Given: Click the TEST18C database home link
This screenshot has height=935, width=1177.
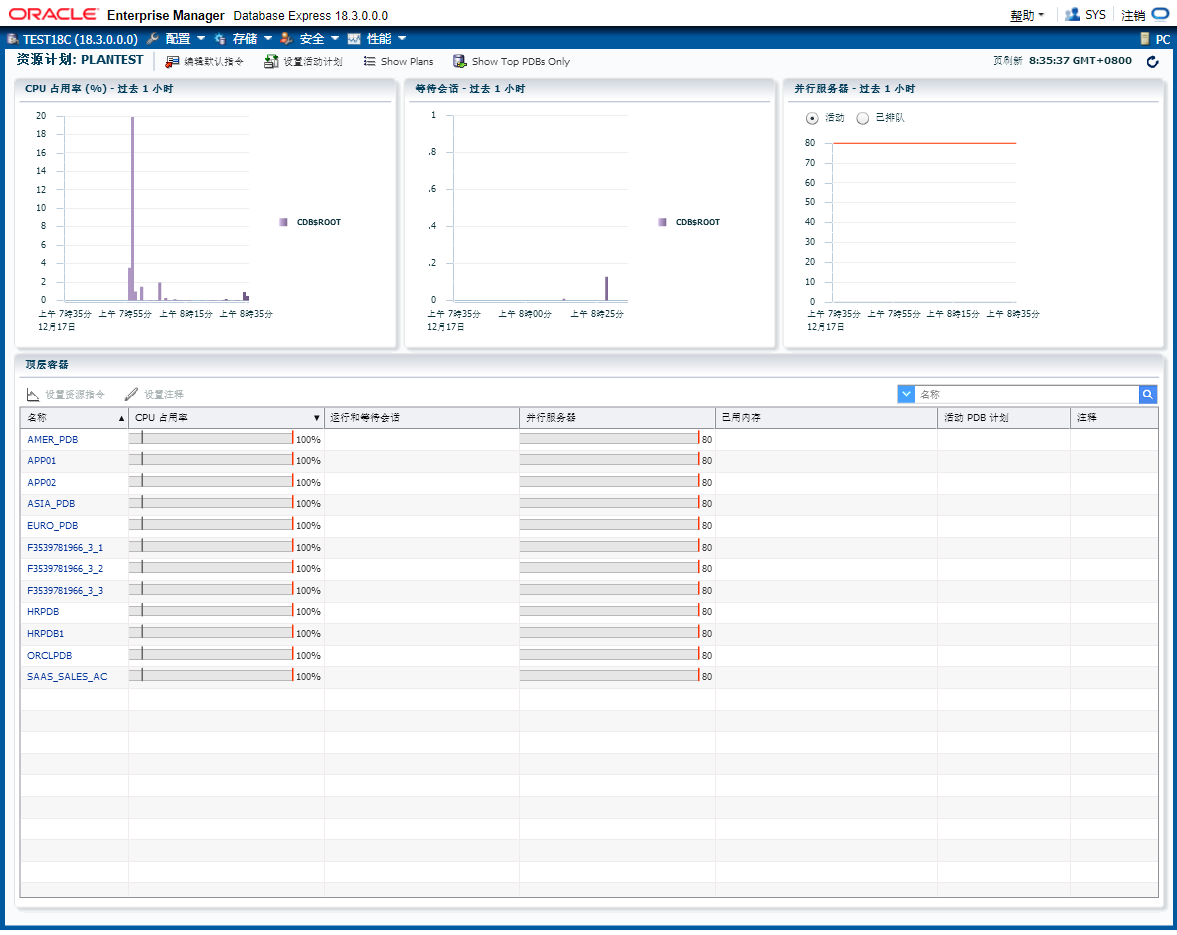Looking at the screenshot, I should (80, 39).
